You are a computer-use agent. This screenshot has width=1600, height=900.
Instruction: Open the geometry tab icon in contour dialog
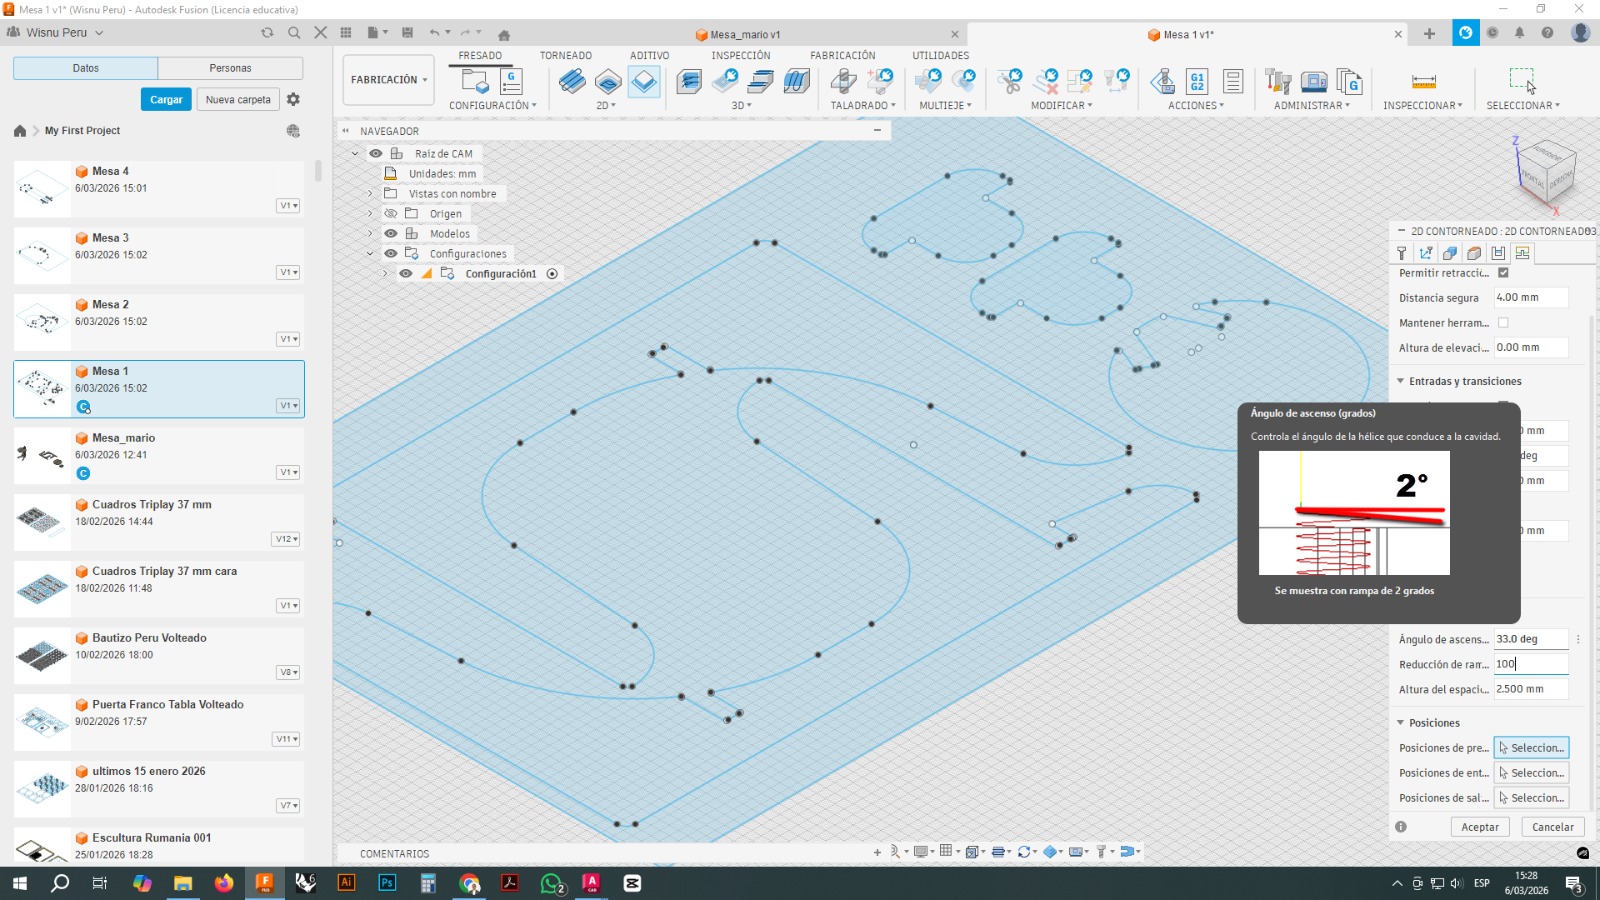(1427, 253)
